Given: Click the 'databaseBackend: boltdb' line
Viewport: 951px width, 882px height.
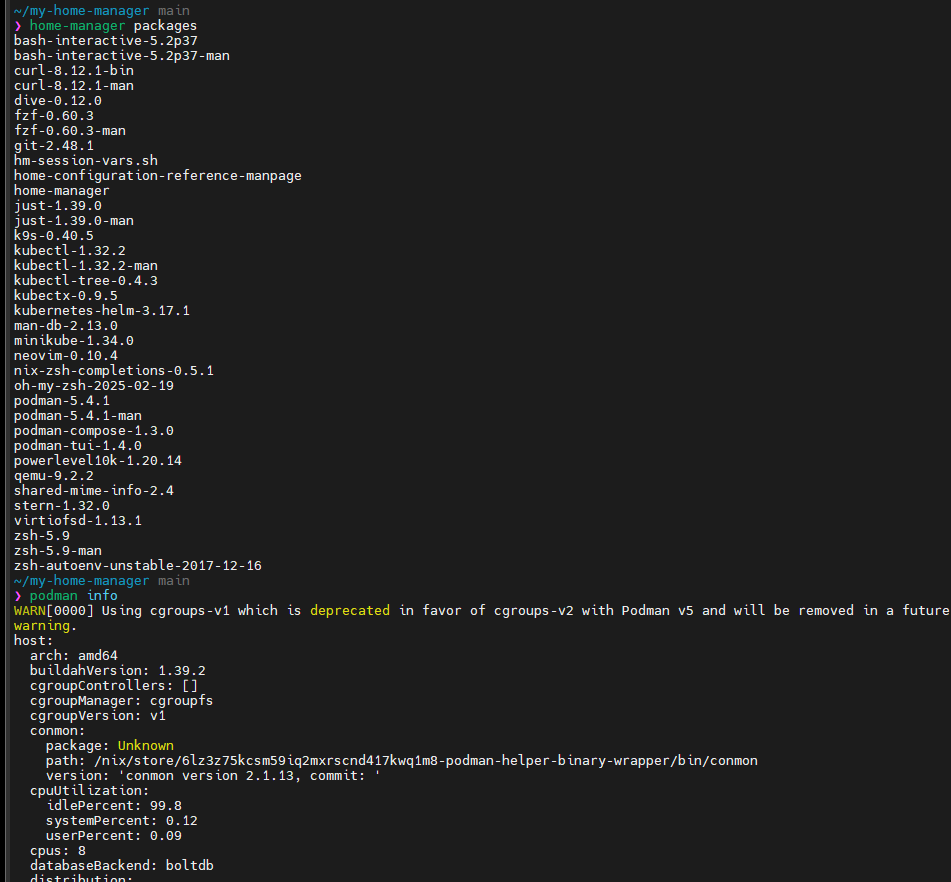Looking at the screenshot, I should pyautogui.click(x=122, y=866).
